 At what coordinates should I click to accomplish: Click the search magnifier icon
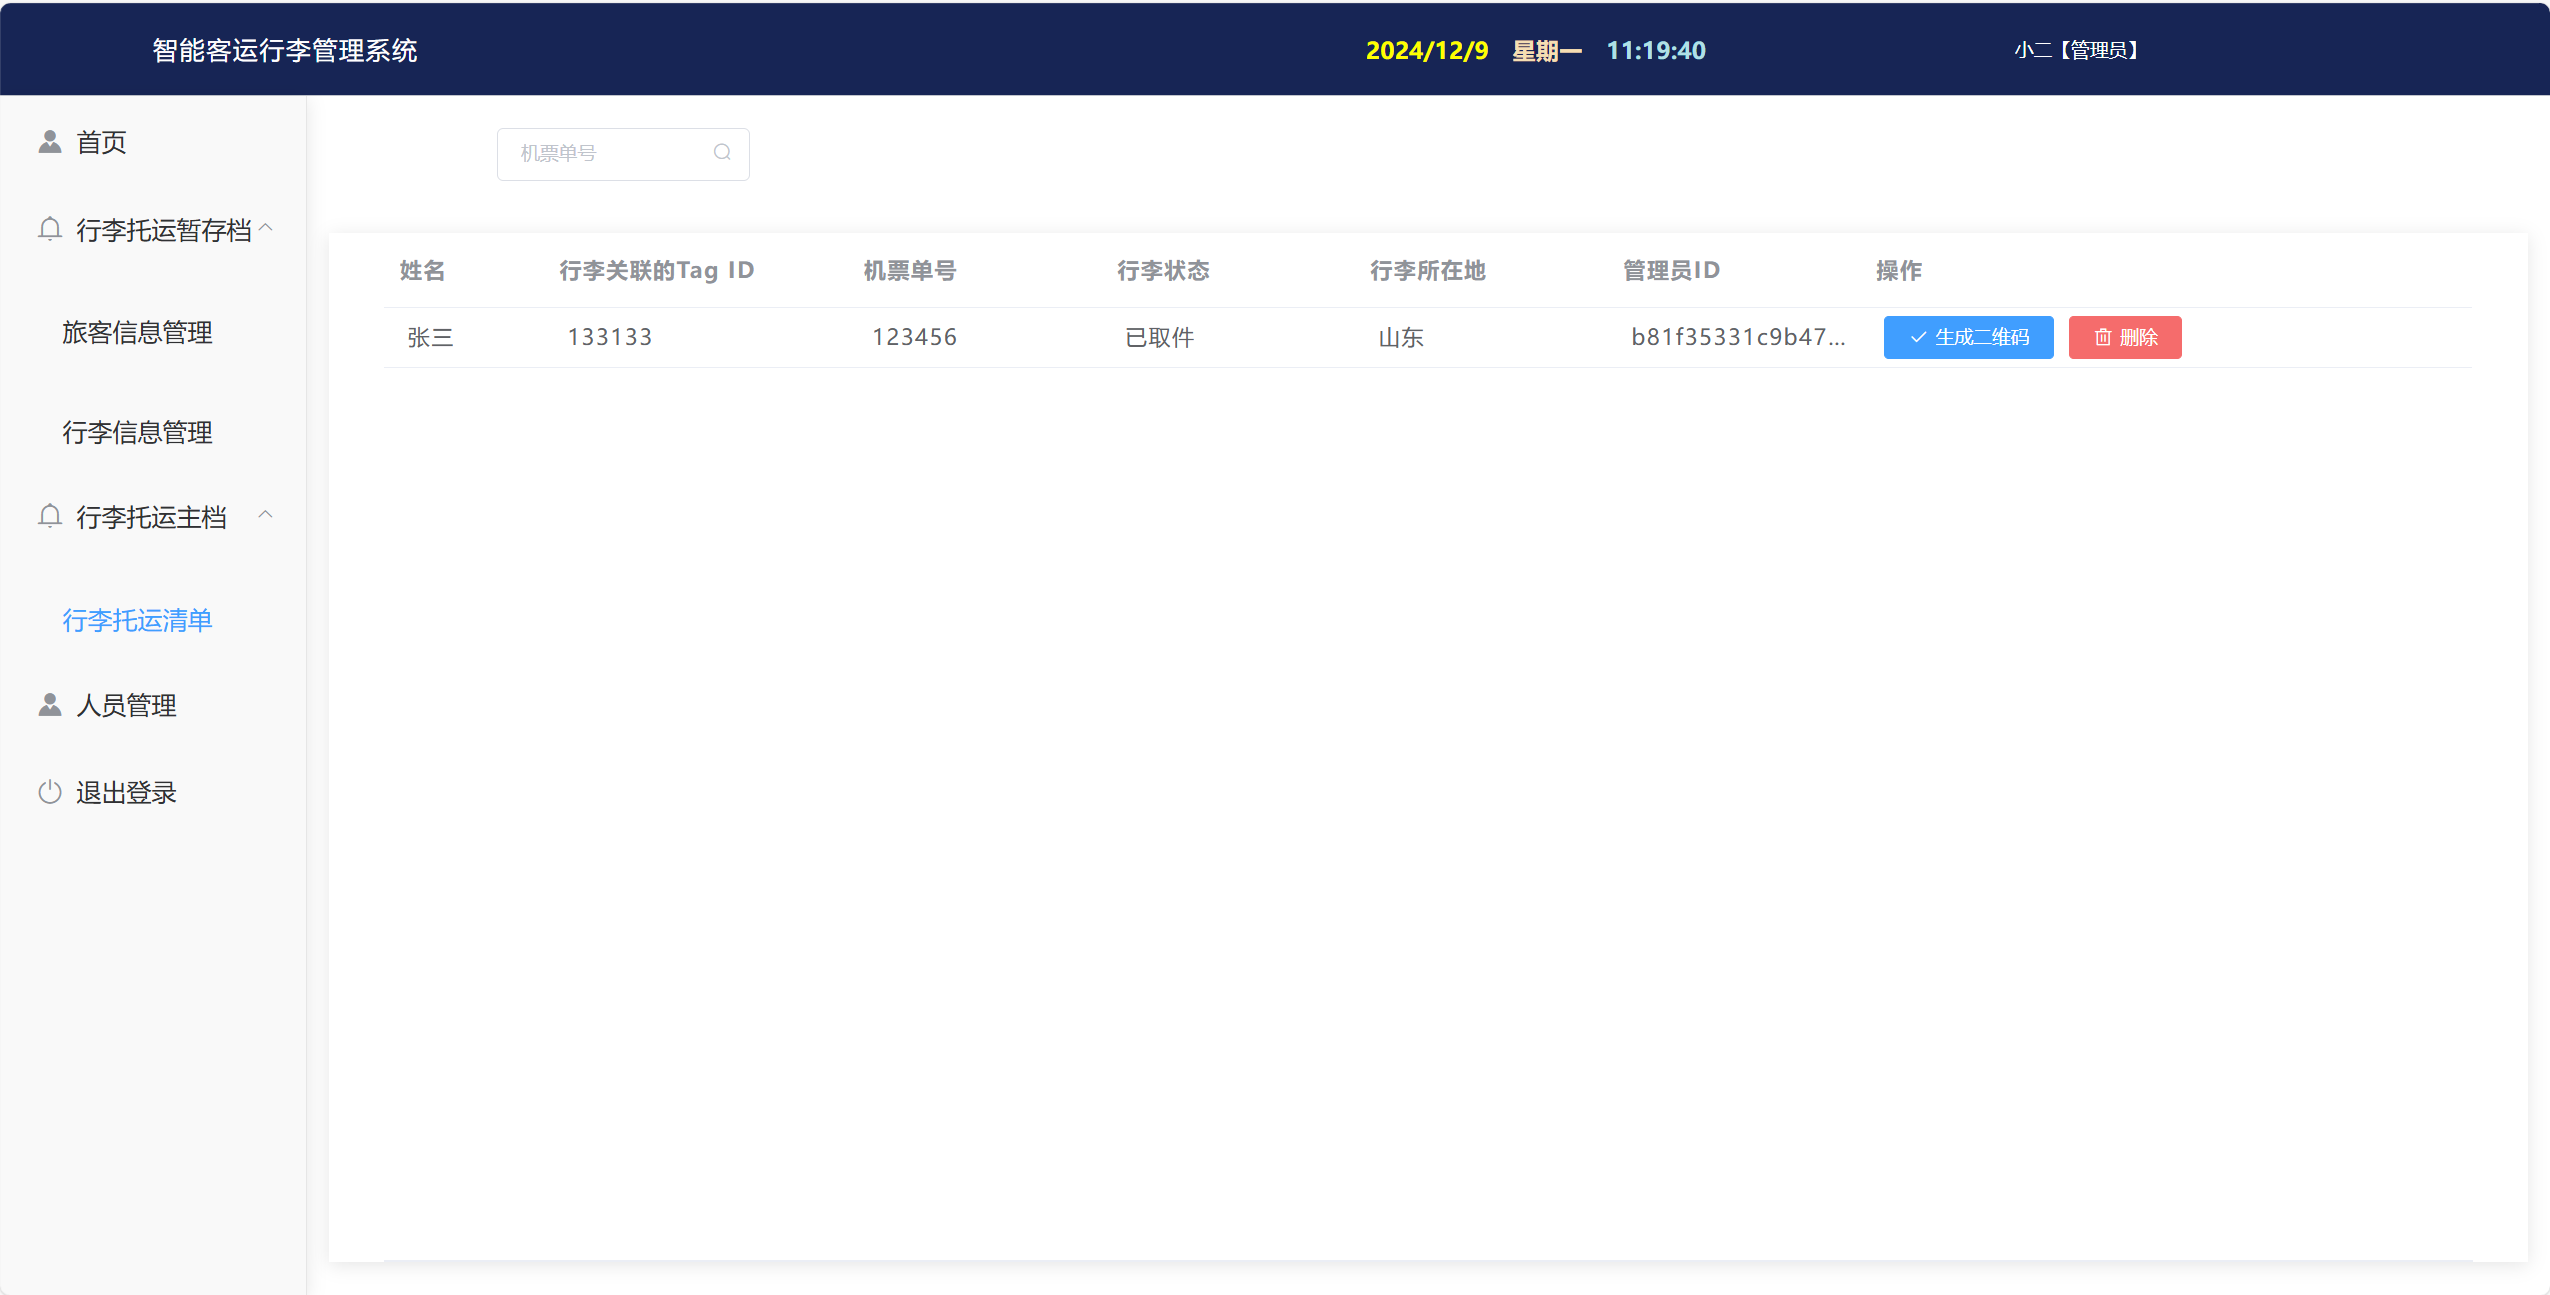click(722, 152)
